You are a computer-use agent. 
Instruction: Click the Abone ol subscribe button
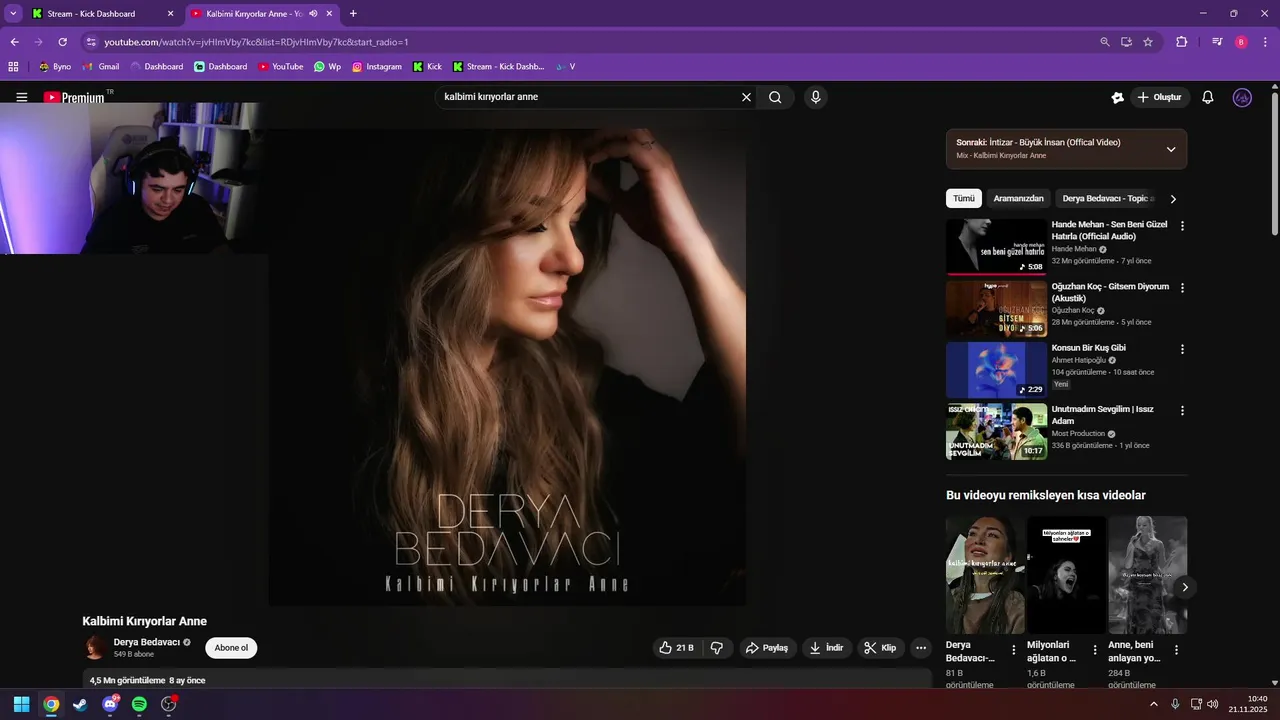click(231, 648)
